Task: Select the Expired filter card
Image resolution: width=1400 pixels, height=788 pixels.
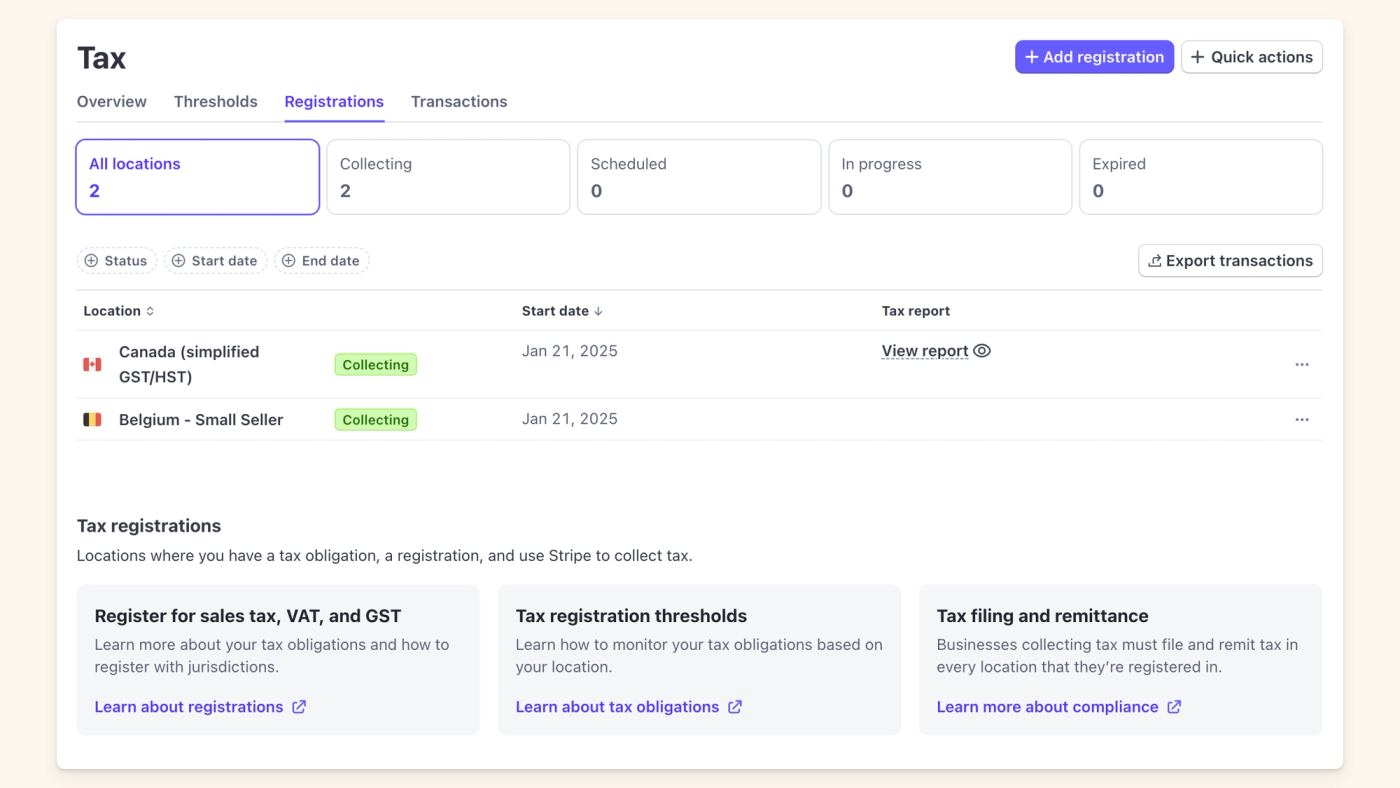Action: (1200, 177)
